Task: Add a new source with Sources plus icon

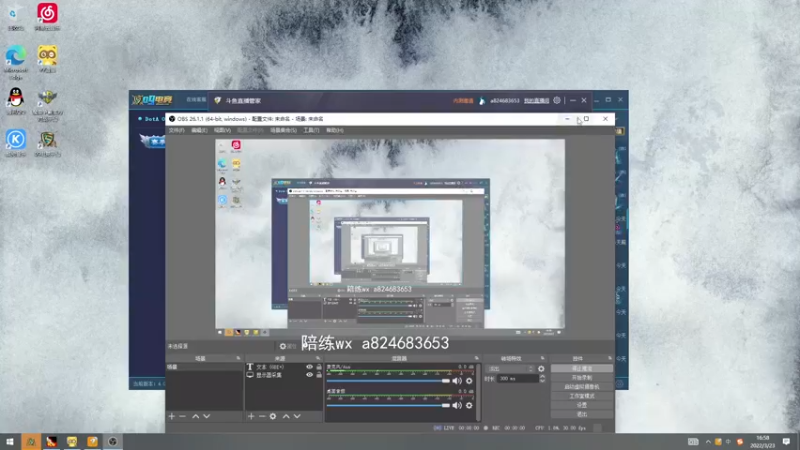Action: pos(251,416)
